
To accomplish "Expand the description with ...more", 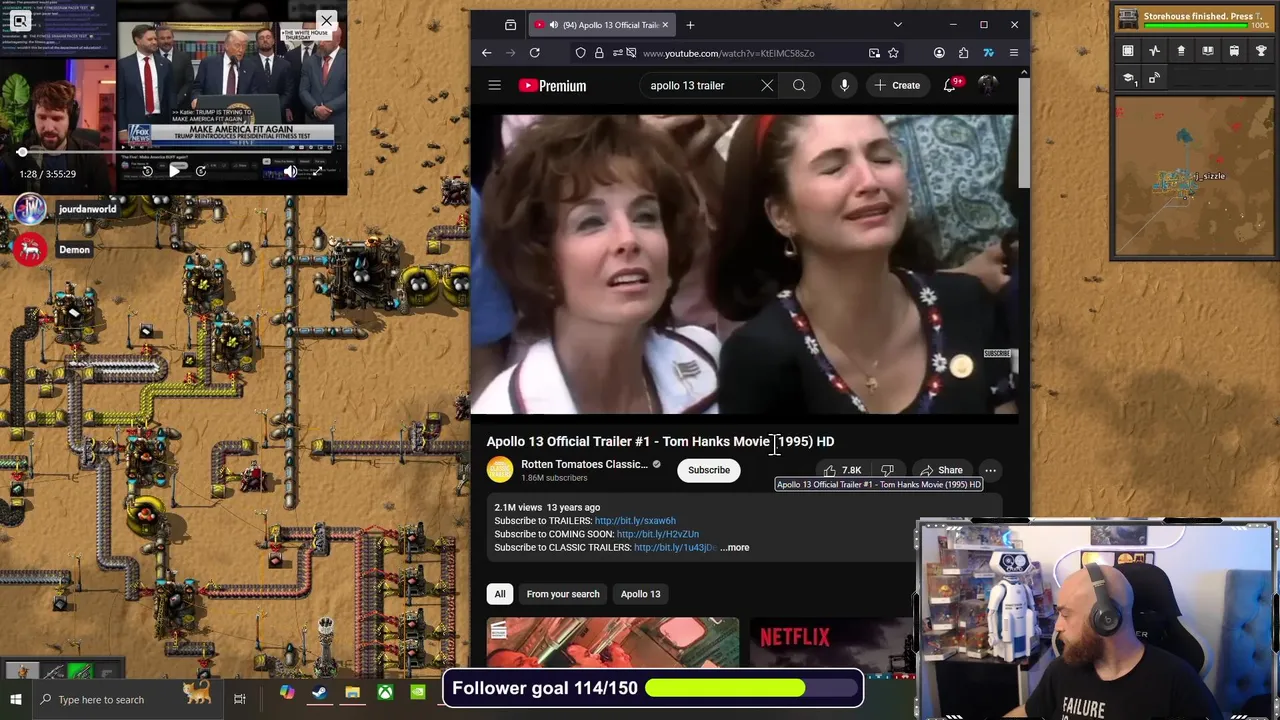I will coord(734,548).
